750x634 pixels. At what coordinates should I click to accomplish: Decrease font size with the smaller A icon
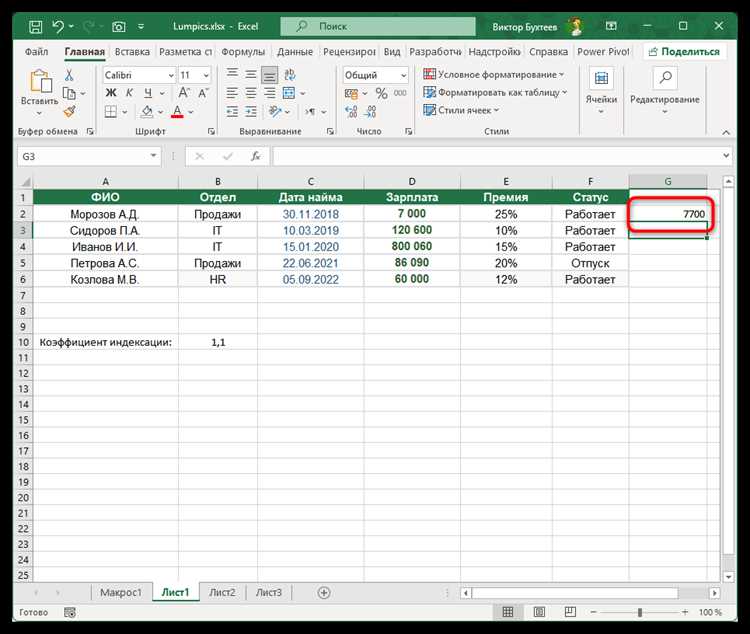(203, 93)
